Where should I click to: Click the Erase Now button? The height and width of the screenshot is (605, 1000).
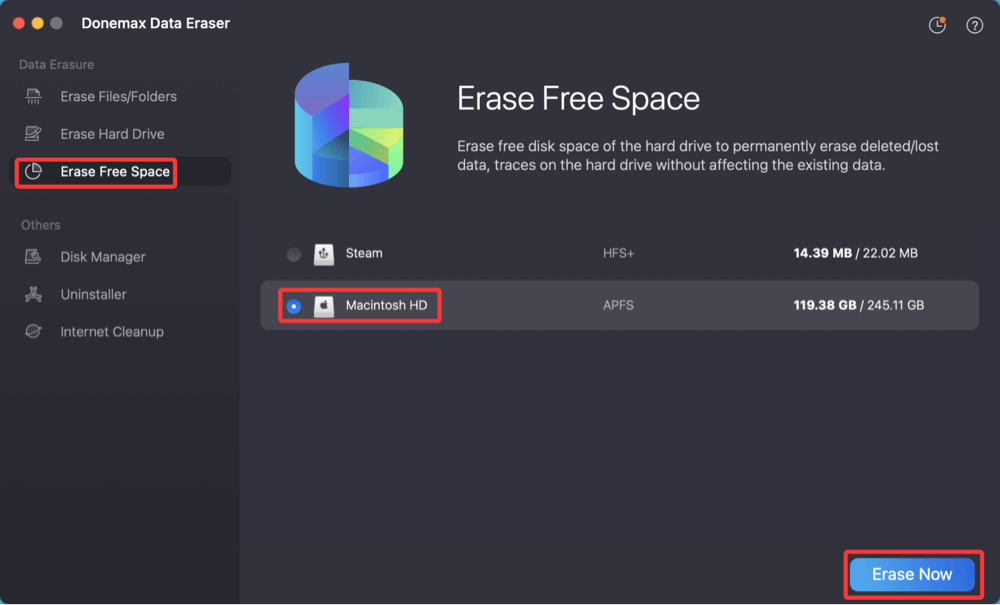point(912,574)
